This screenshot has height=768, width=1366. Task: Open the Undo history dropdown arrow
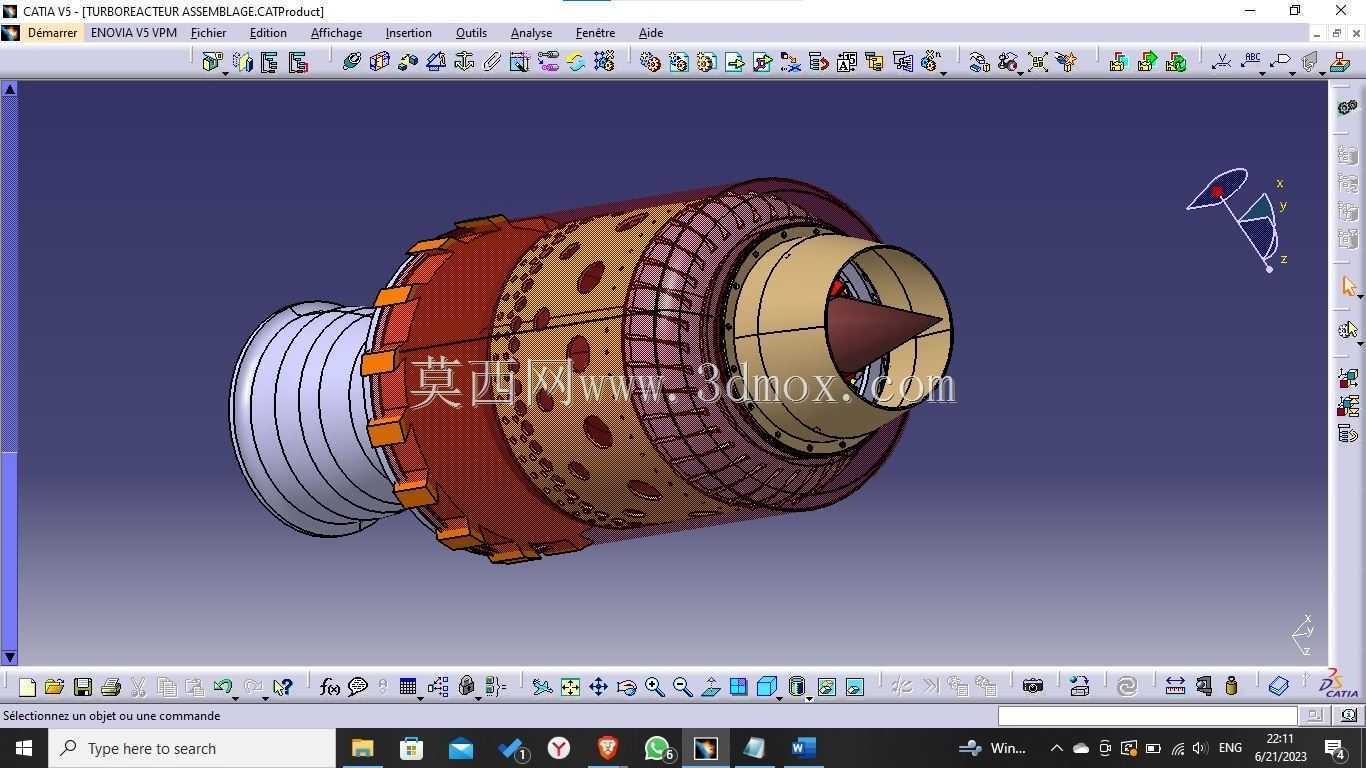tap(235, 697)
